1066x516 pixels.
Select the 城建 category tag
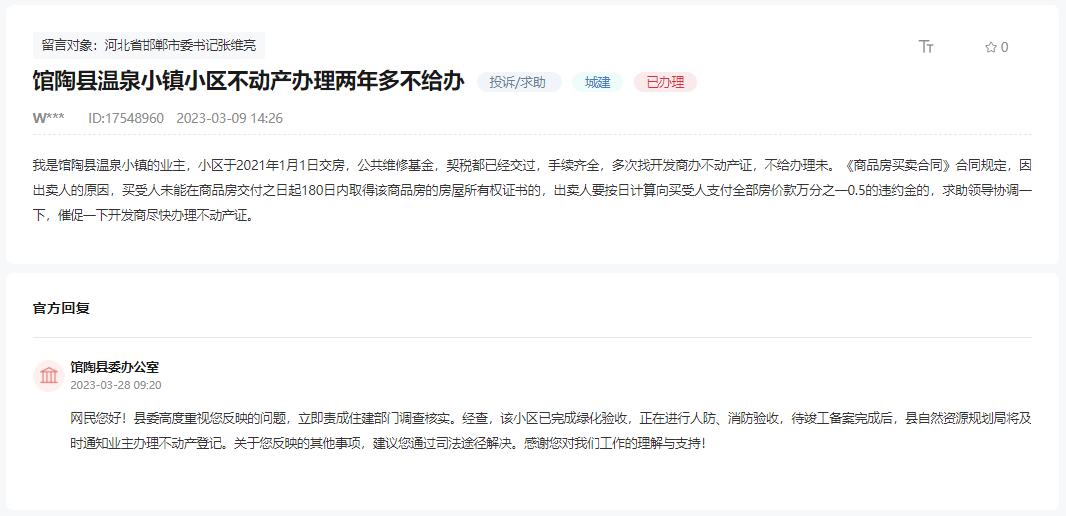(598, 82)
